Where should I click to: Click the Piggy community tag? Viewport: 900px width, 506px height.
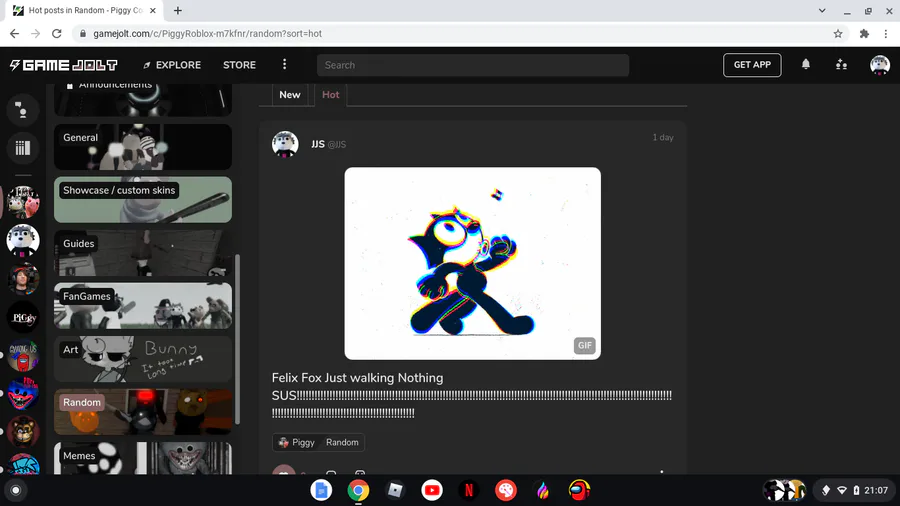click(297, 442)
